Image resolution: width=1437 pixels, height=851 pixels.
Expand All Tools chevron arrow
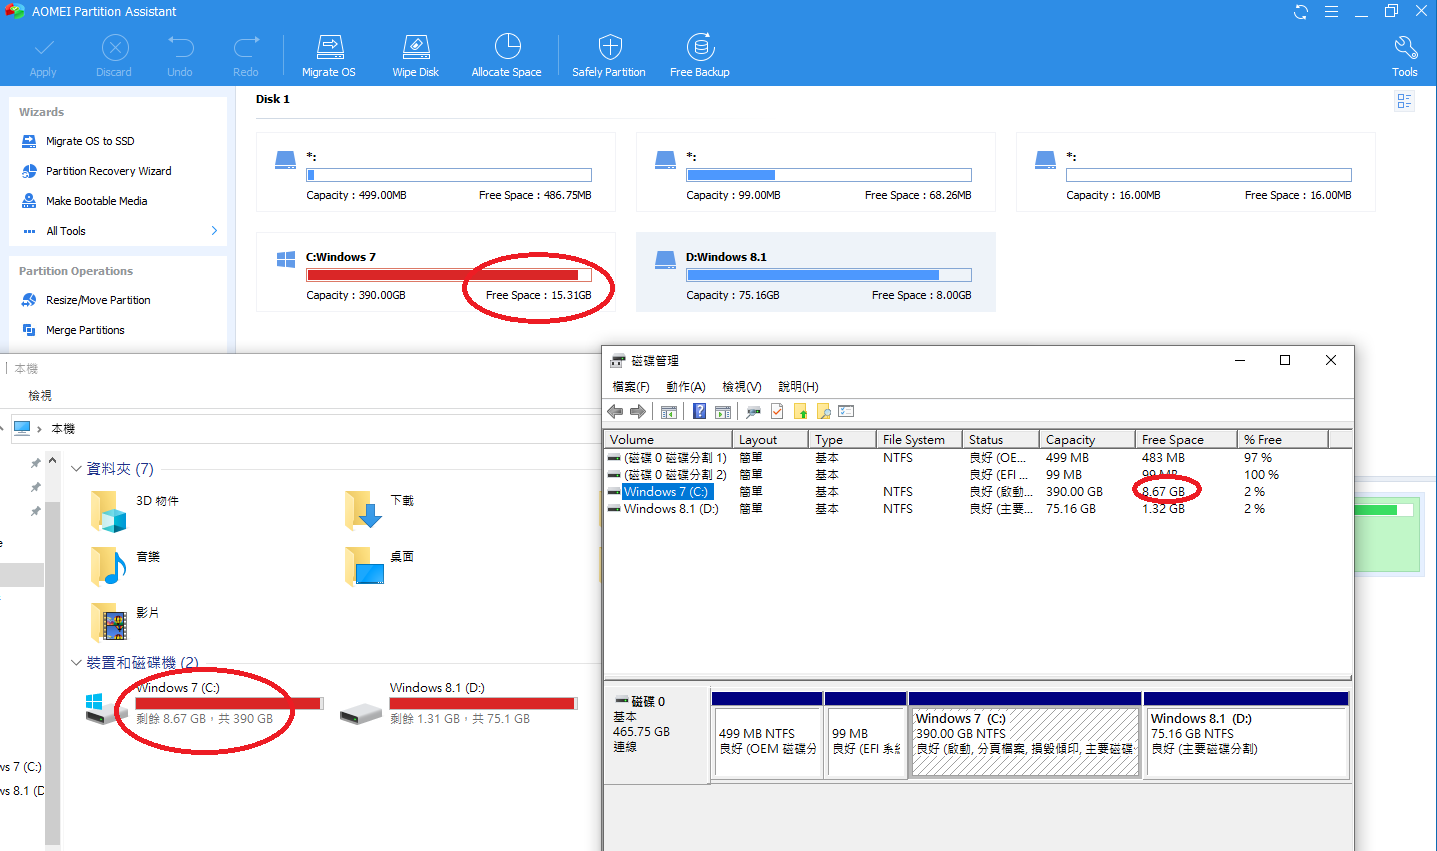214,231
